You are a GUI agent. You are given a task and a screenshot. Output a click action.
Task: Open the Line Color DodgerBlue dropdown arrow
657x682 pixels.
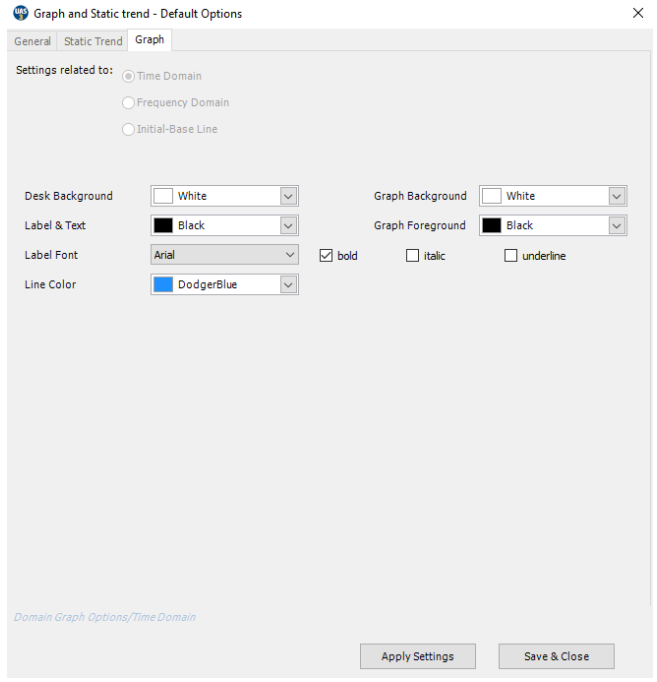(288, 285)
